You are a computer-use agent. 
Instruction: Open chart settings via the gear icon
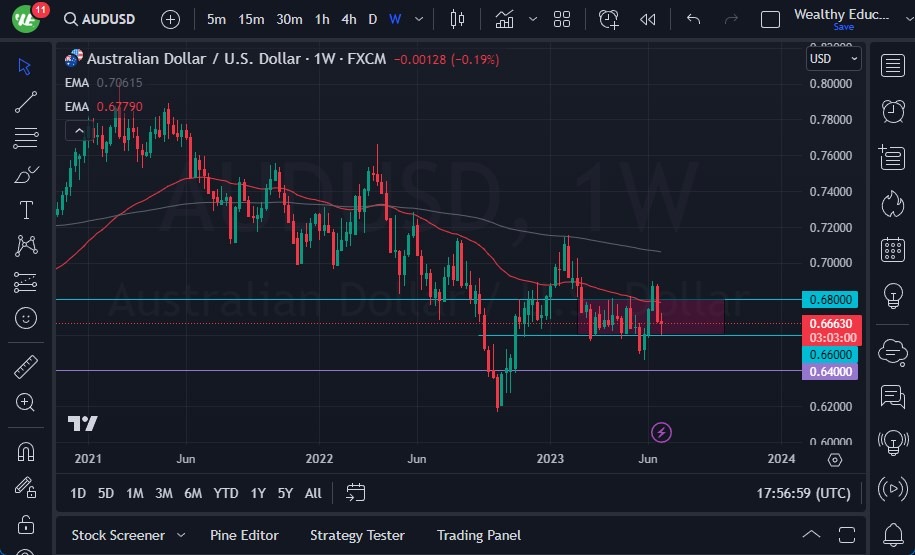coord(835,460)
